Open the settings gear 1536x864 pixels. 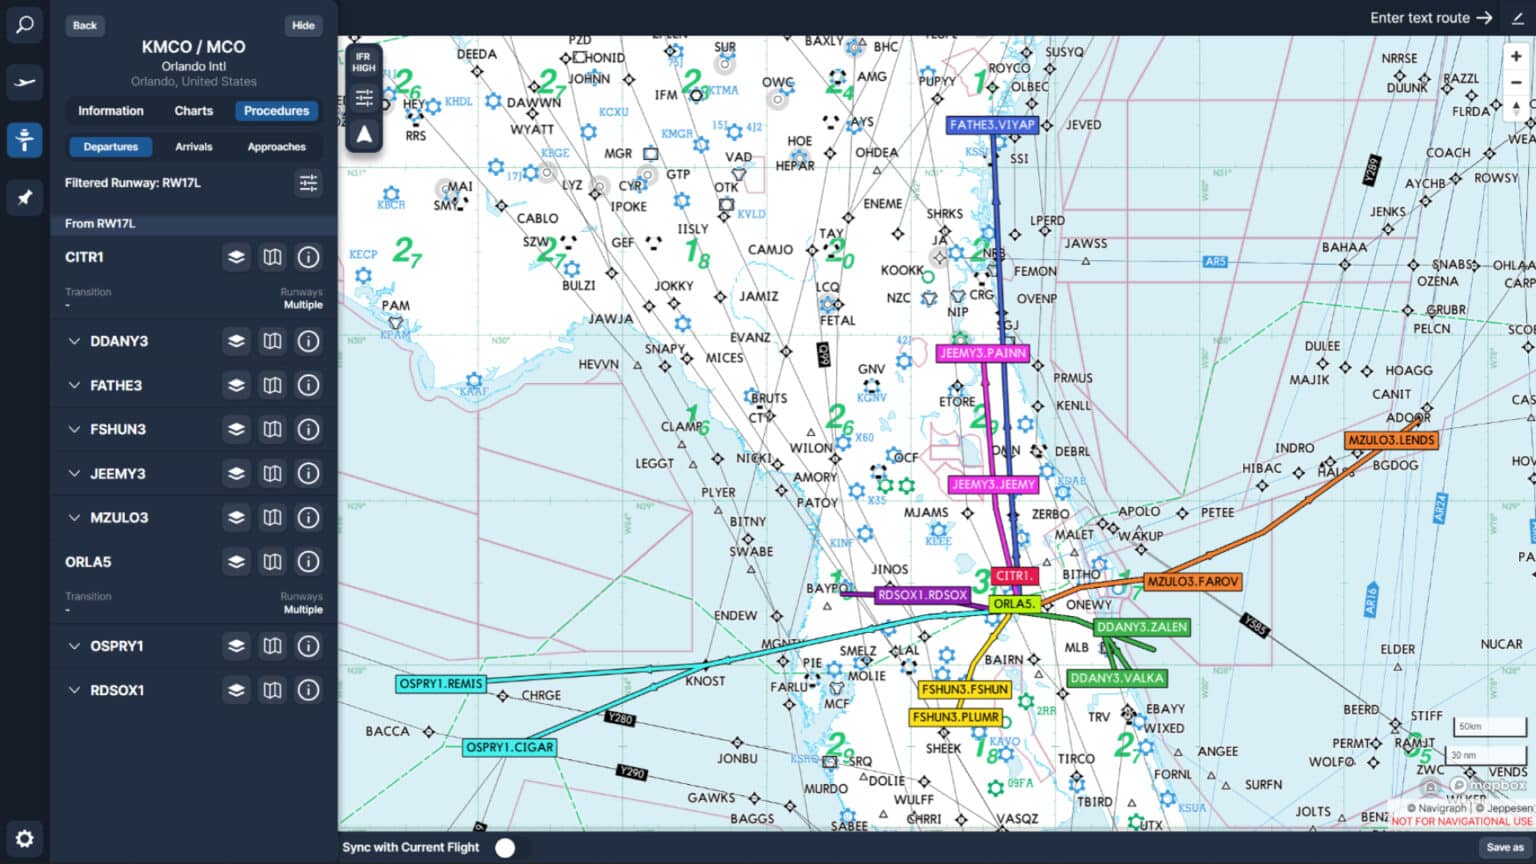point(24,838)
